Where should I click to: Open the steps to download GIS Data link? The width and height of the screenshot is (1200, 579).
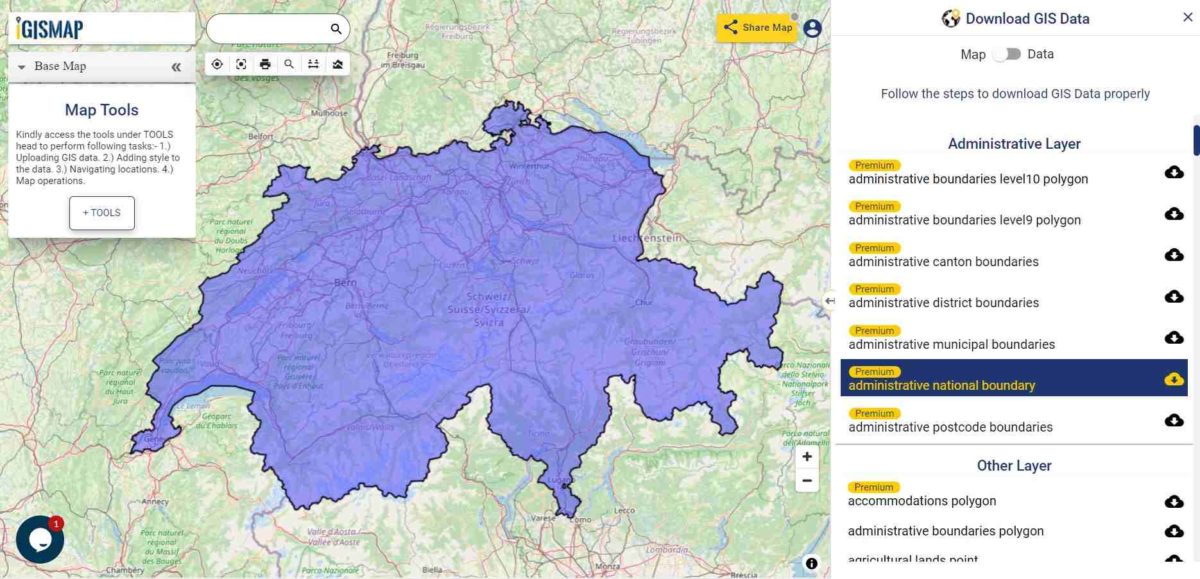coord(1014,93)
